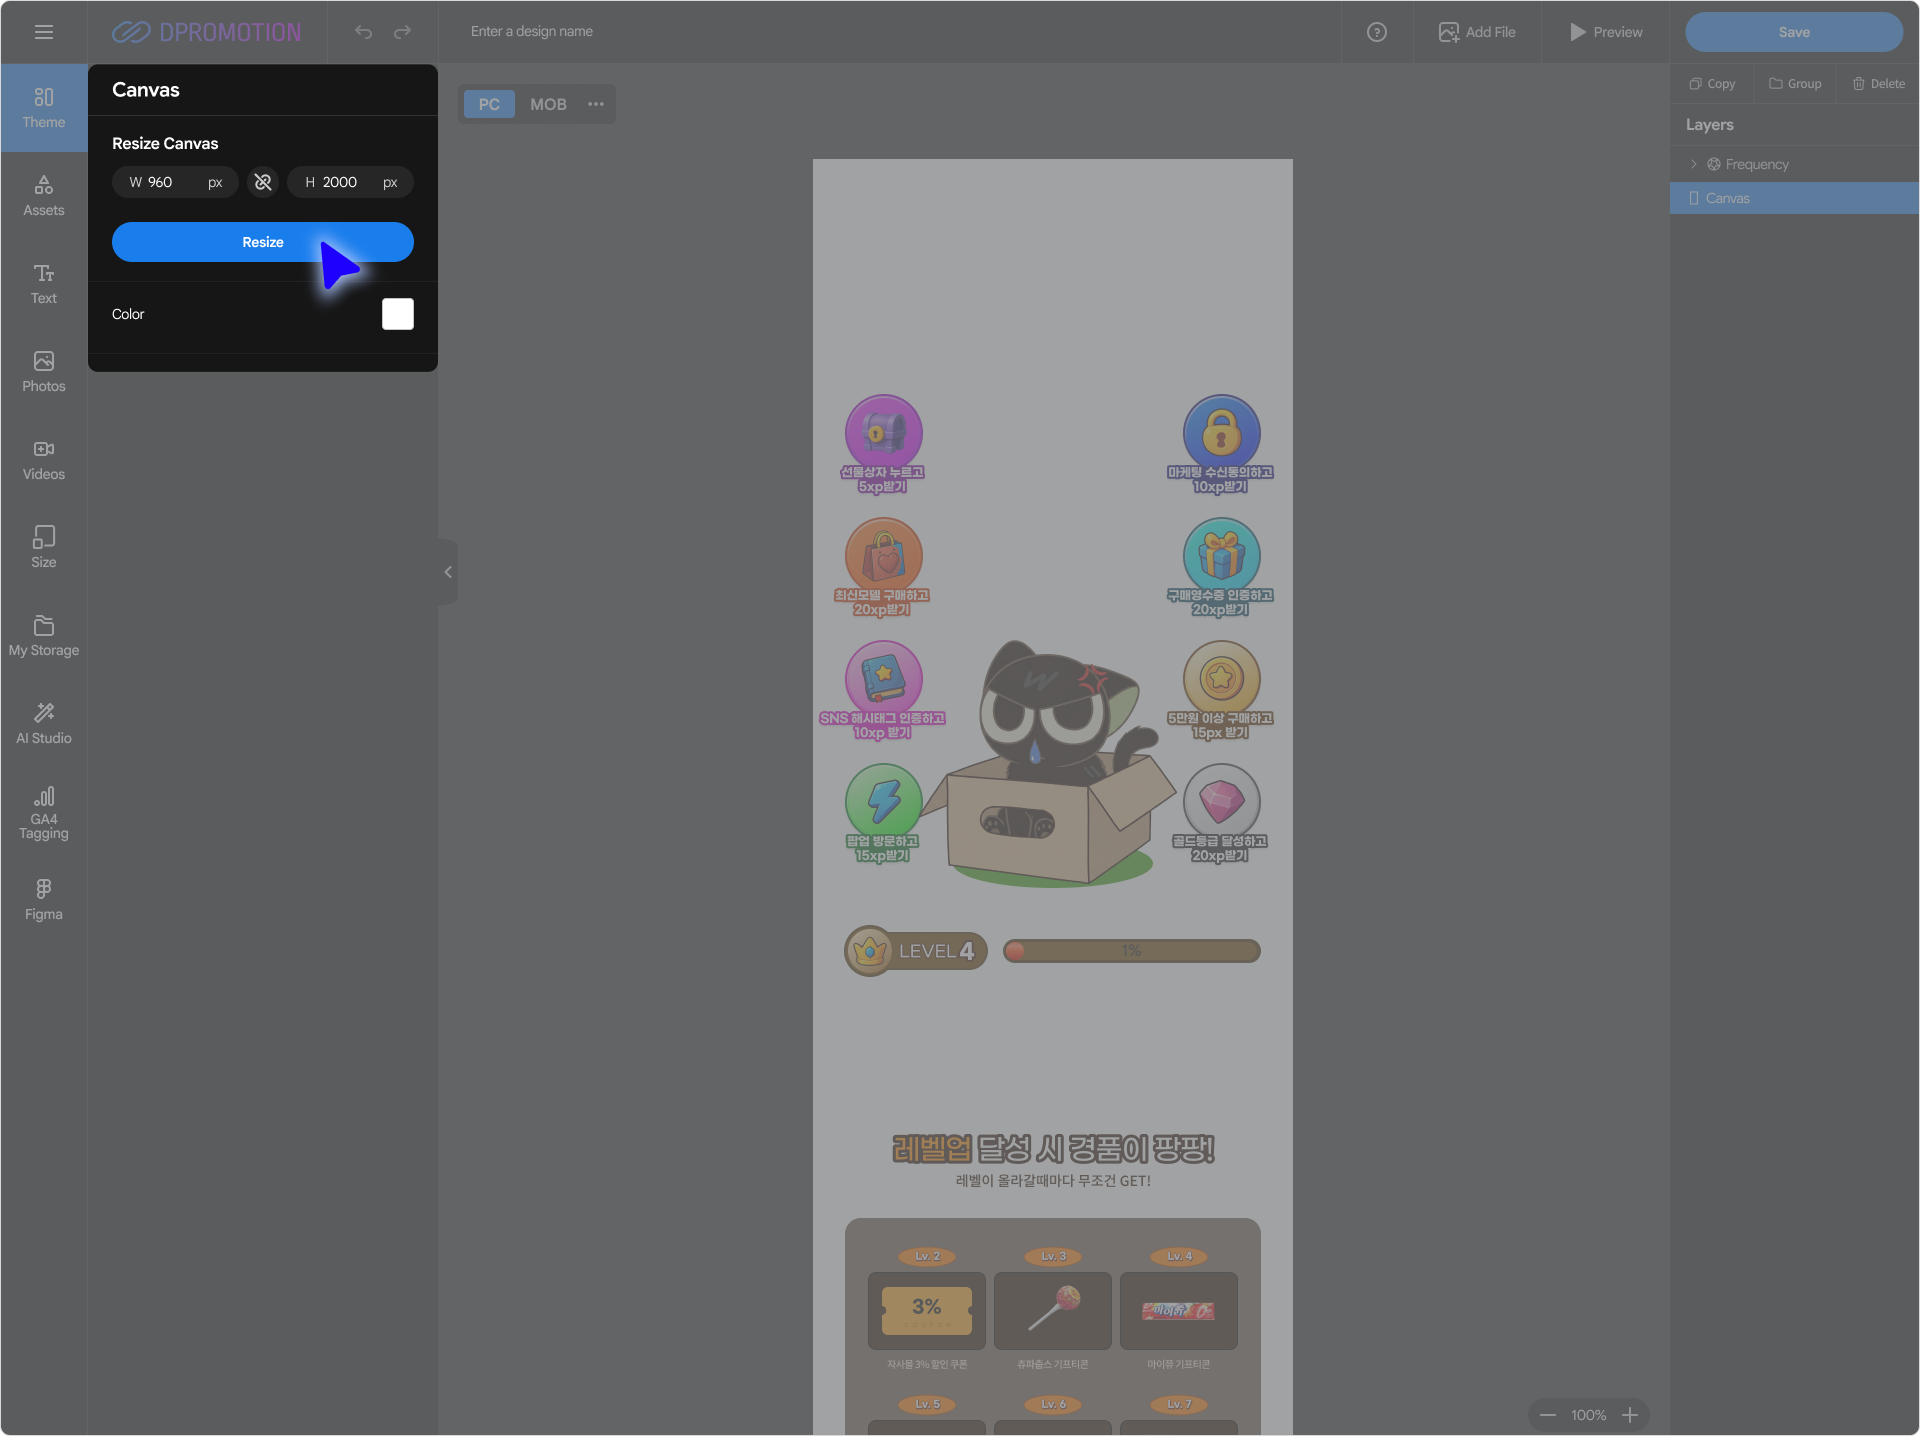Screen dimensions: 1920x1436
Task: Open the Size sidebar panel
Action: pyautogui.click(x=44, y=548)
